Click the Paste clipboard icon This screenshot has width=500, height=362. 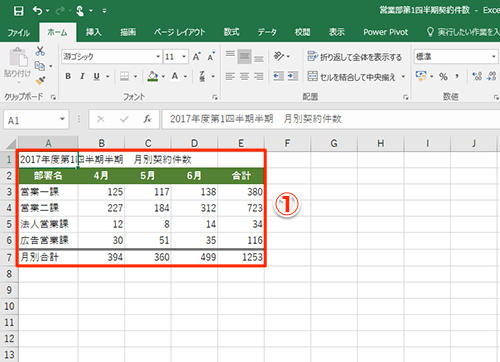18,57
